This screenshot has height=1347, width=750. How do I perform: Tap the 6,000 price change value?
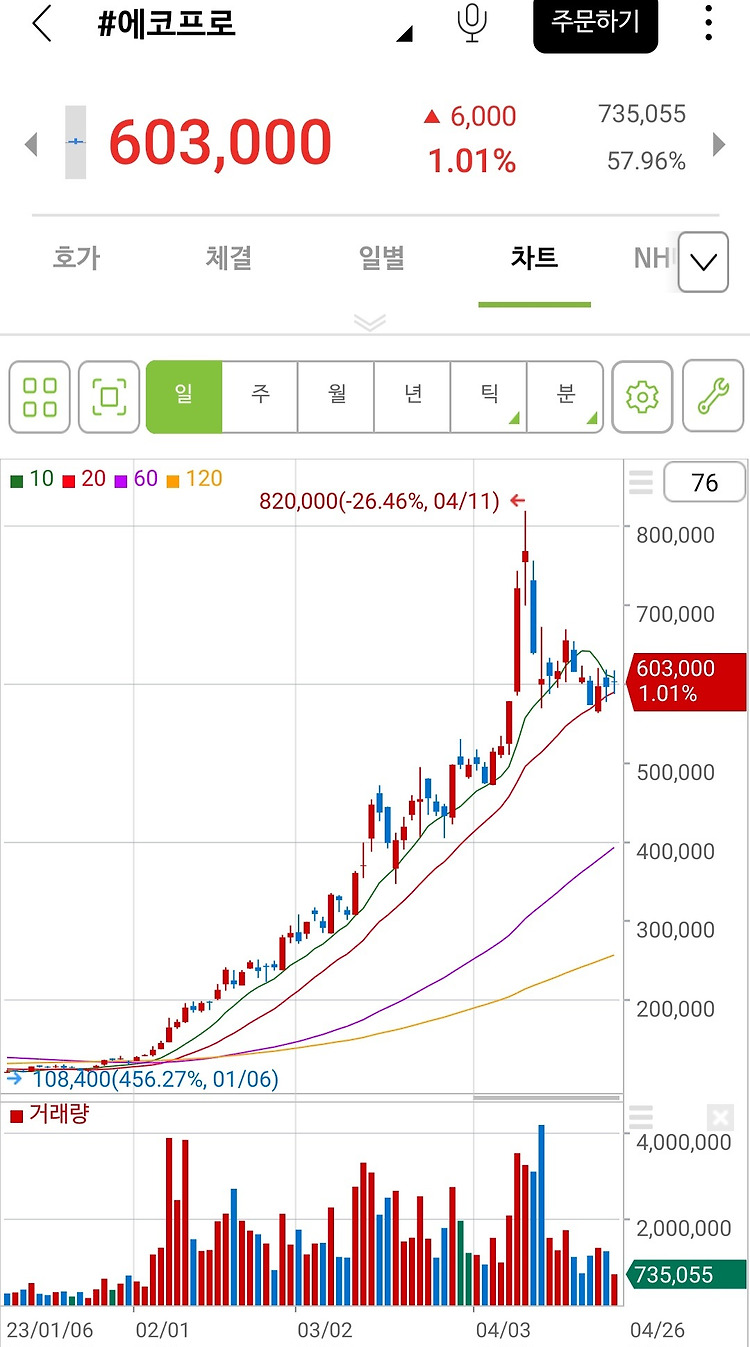[x=483, y=116]
